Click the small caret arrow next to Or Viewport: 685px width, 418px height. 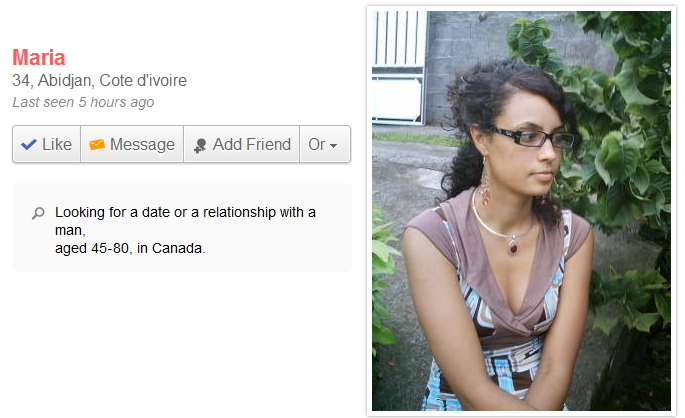click(333, 146)
